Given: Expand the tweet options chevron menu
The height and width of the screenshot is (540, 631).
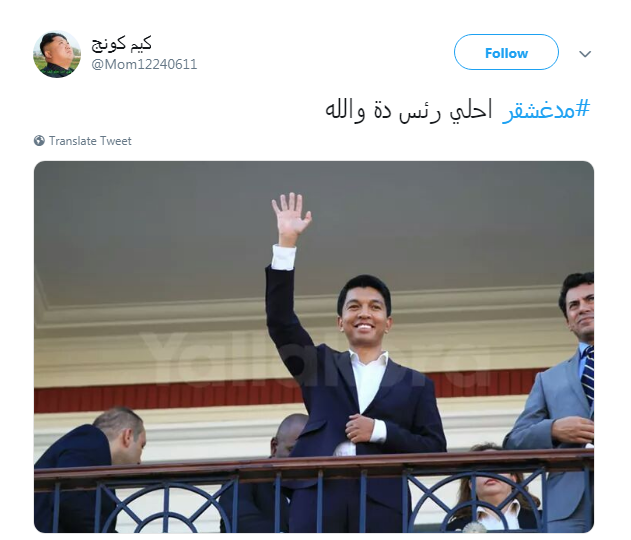Looking at the screenshot, I should point(585,54).
